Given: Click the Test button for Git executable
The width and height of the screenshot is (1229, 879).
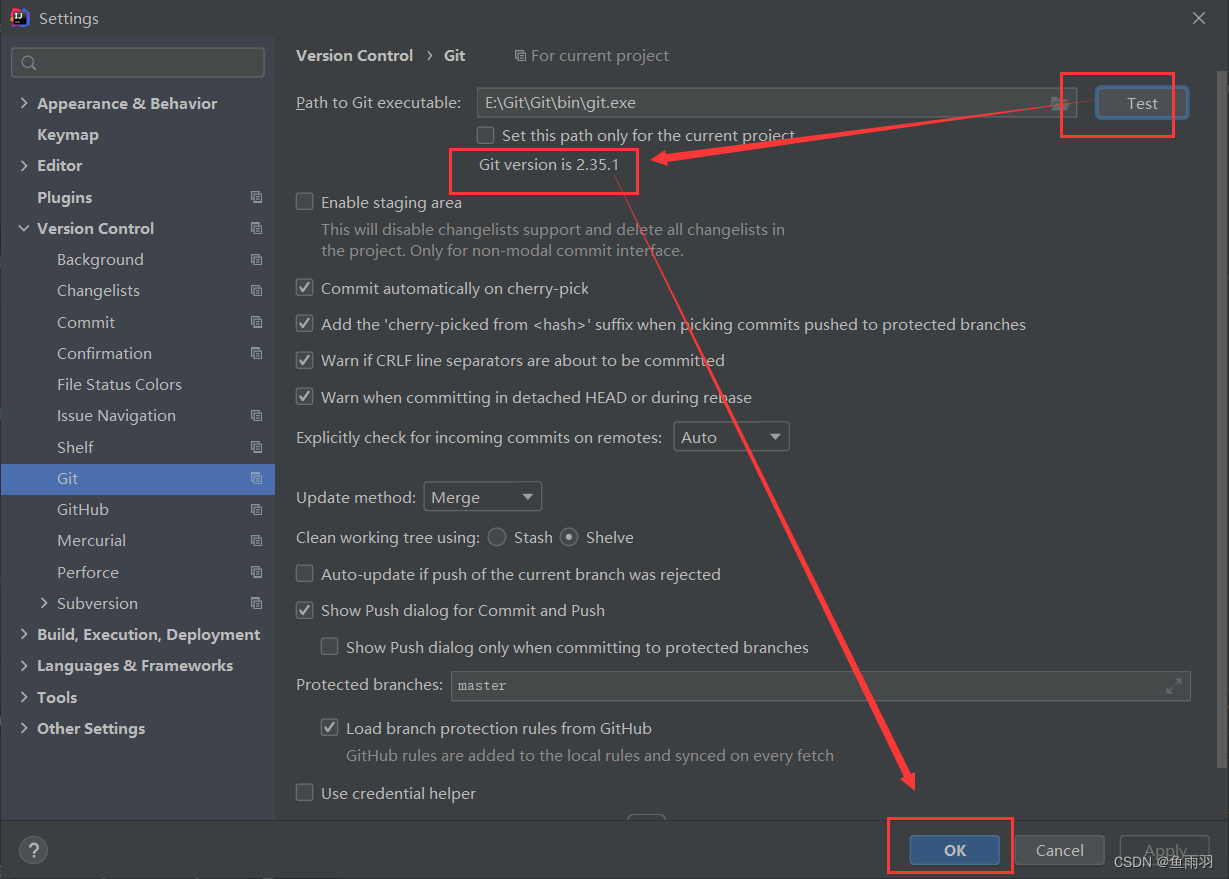Looking at the screenshot, I should (x=1142, y=103).
